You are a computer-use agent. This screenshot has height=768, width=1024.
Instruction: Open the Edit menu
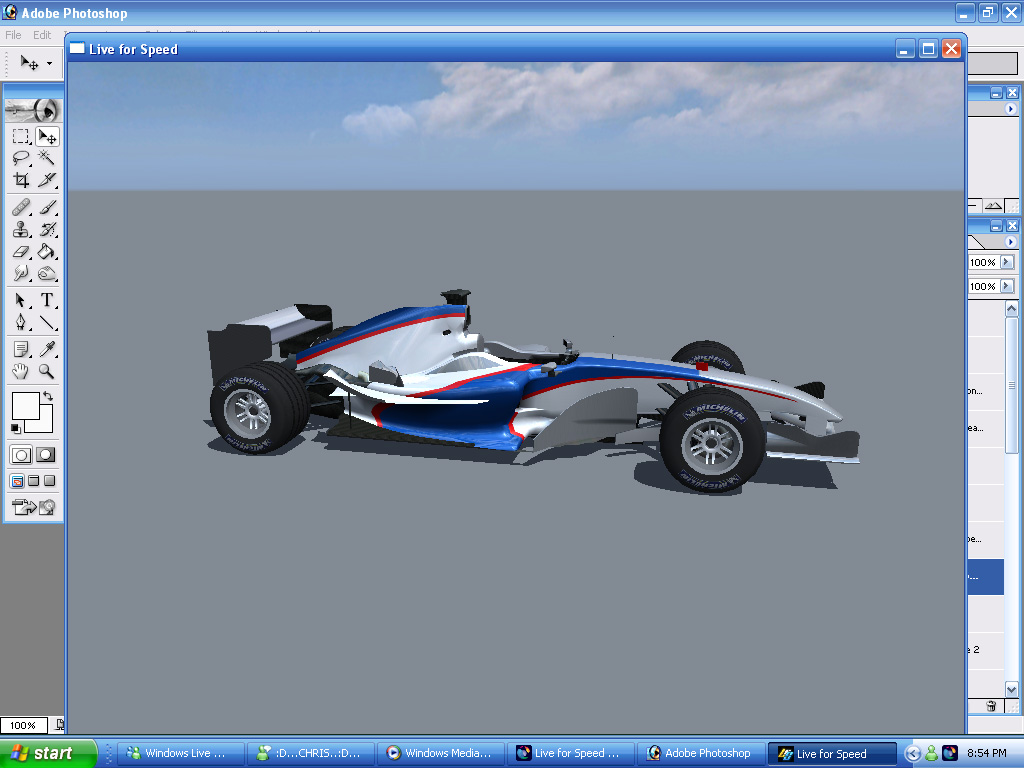tap(42, 35)
